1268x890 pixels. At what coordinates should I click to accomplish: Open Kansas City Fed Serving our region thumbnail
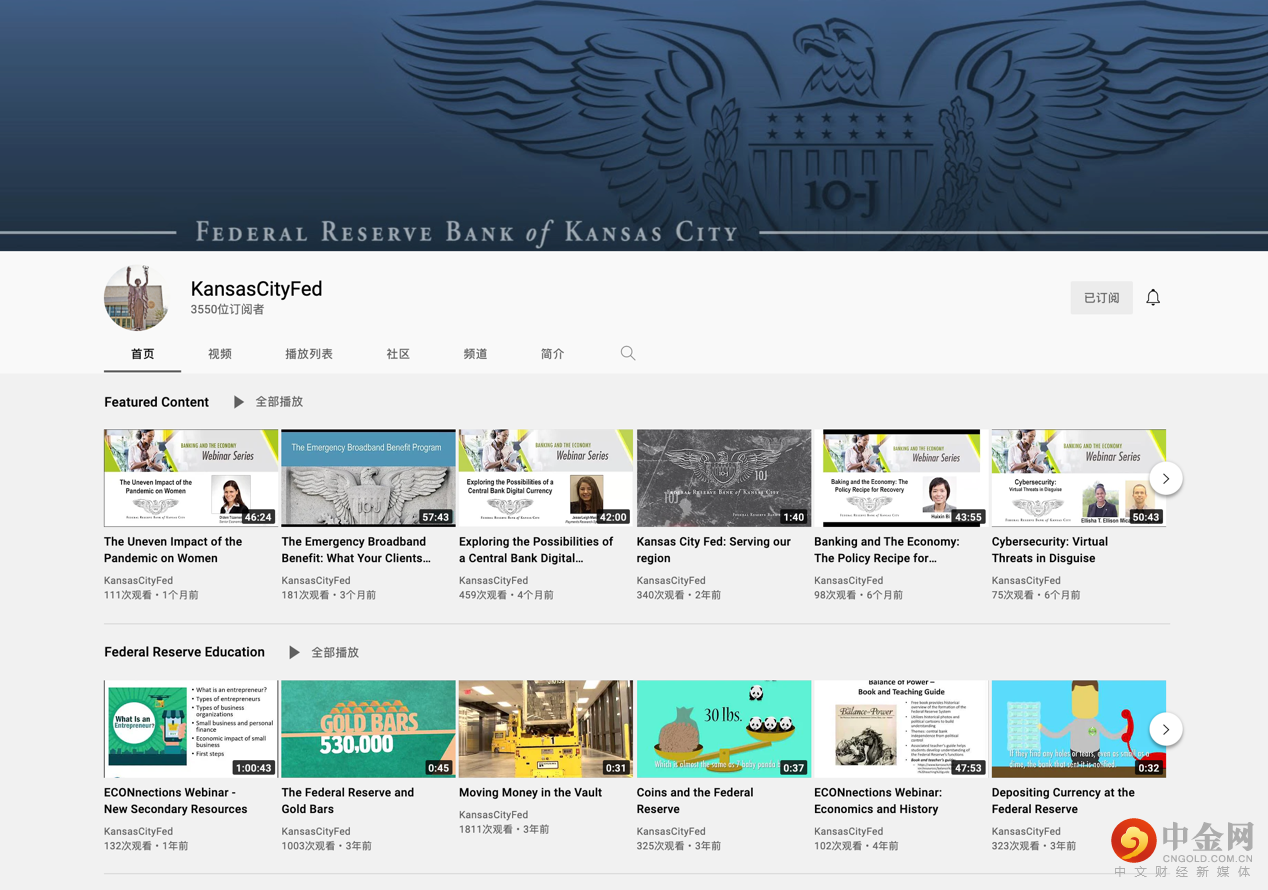724,478
